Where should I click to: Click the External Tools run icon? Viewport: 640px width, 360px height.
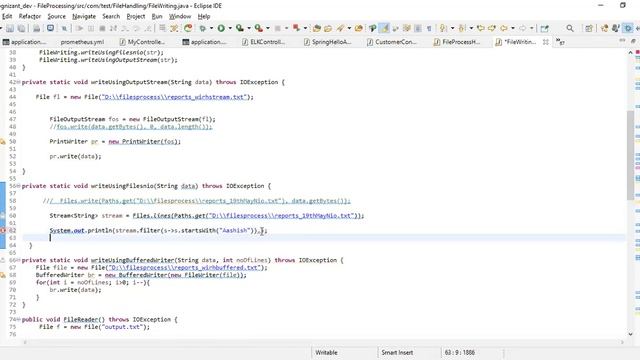coord(258,28)
